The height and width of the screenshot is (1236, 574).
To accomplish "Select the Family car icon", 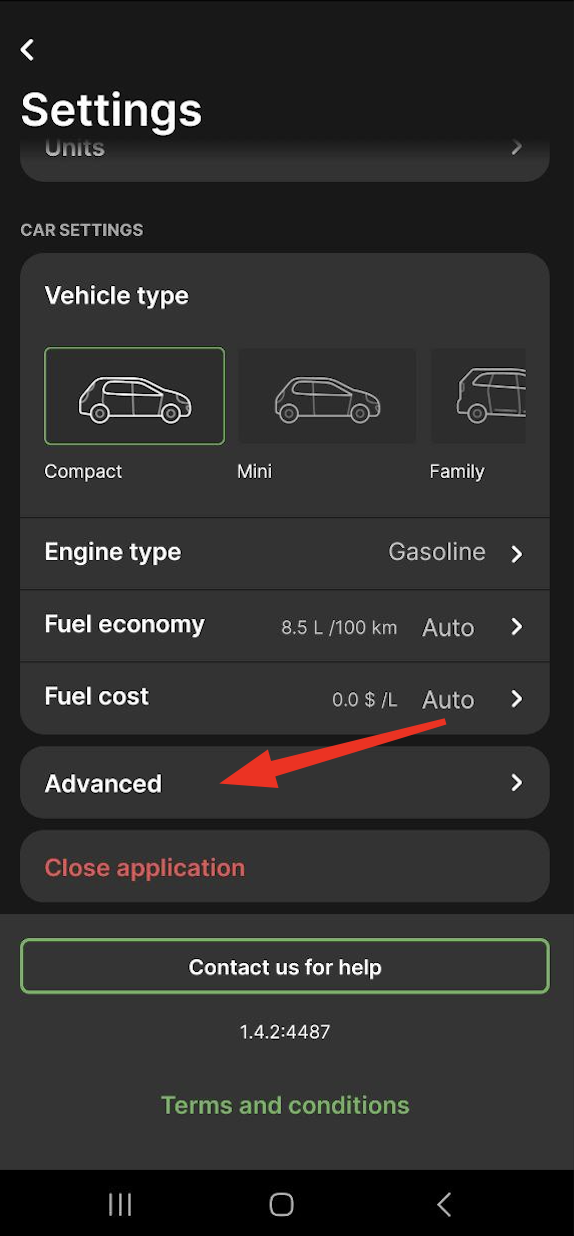I will [x=479, y=396].
